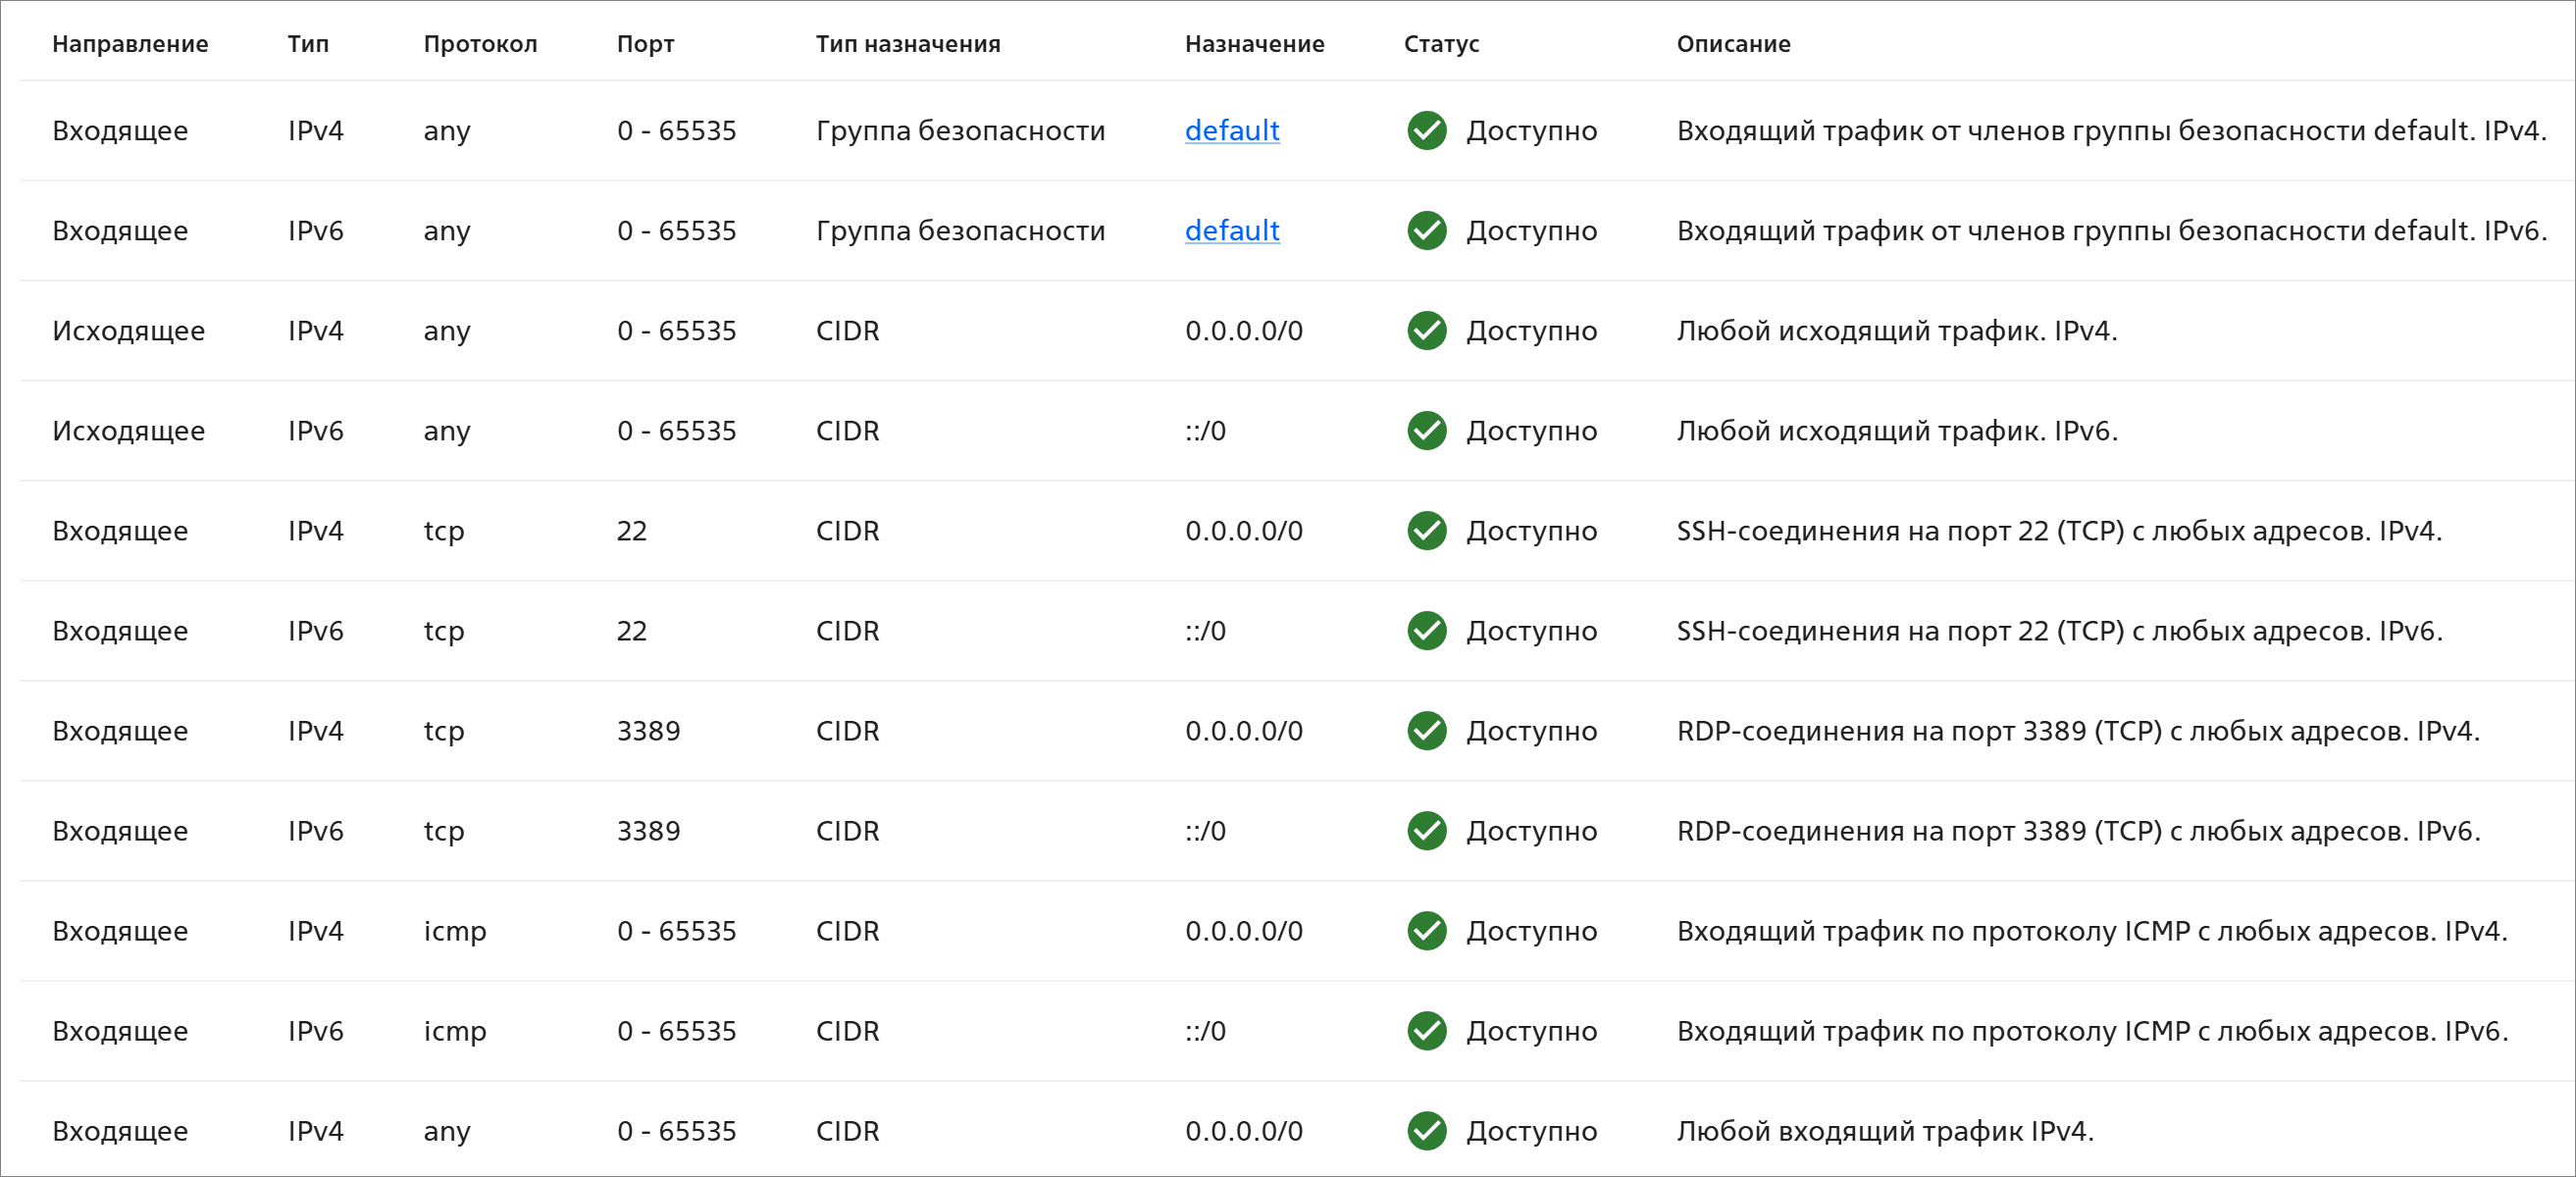This screenshot has width=2576, height=1177.
Task: Click the 'Любой входящий трафик IPv4.' description
Action: click(x=1885, y=1131)
